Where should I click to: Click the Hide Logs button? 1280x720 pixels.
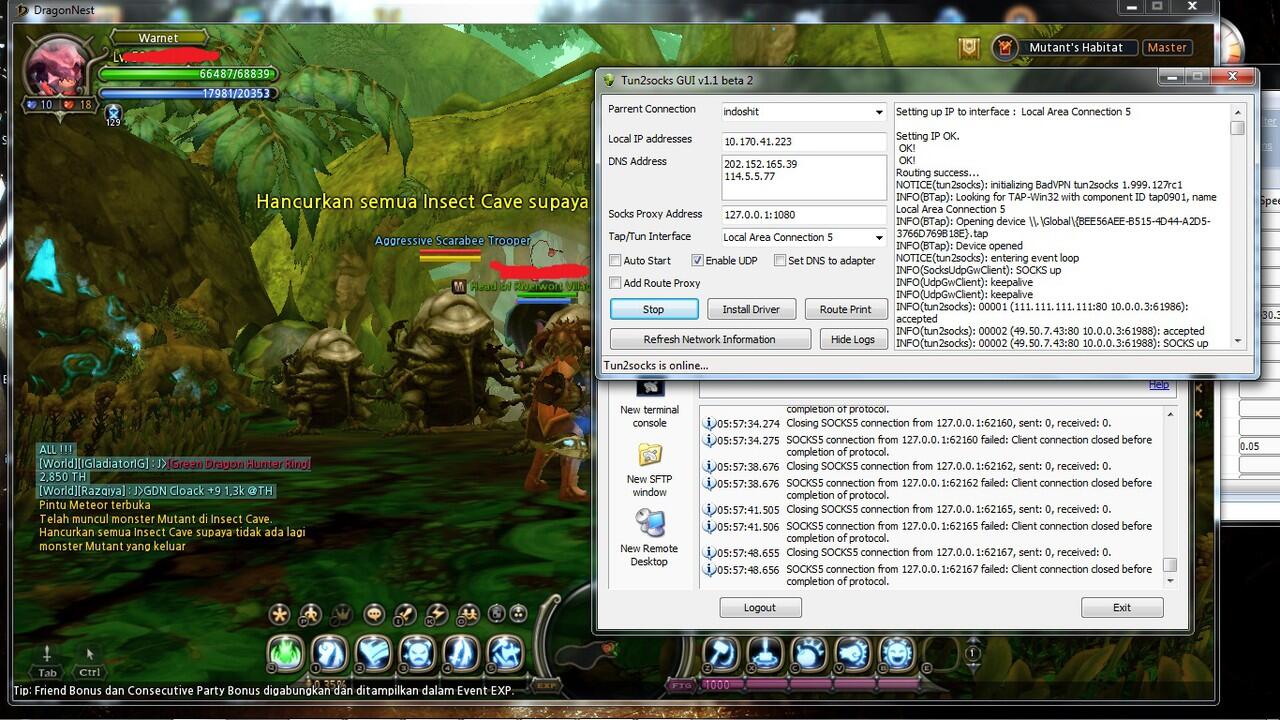[x=853, y=339]
